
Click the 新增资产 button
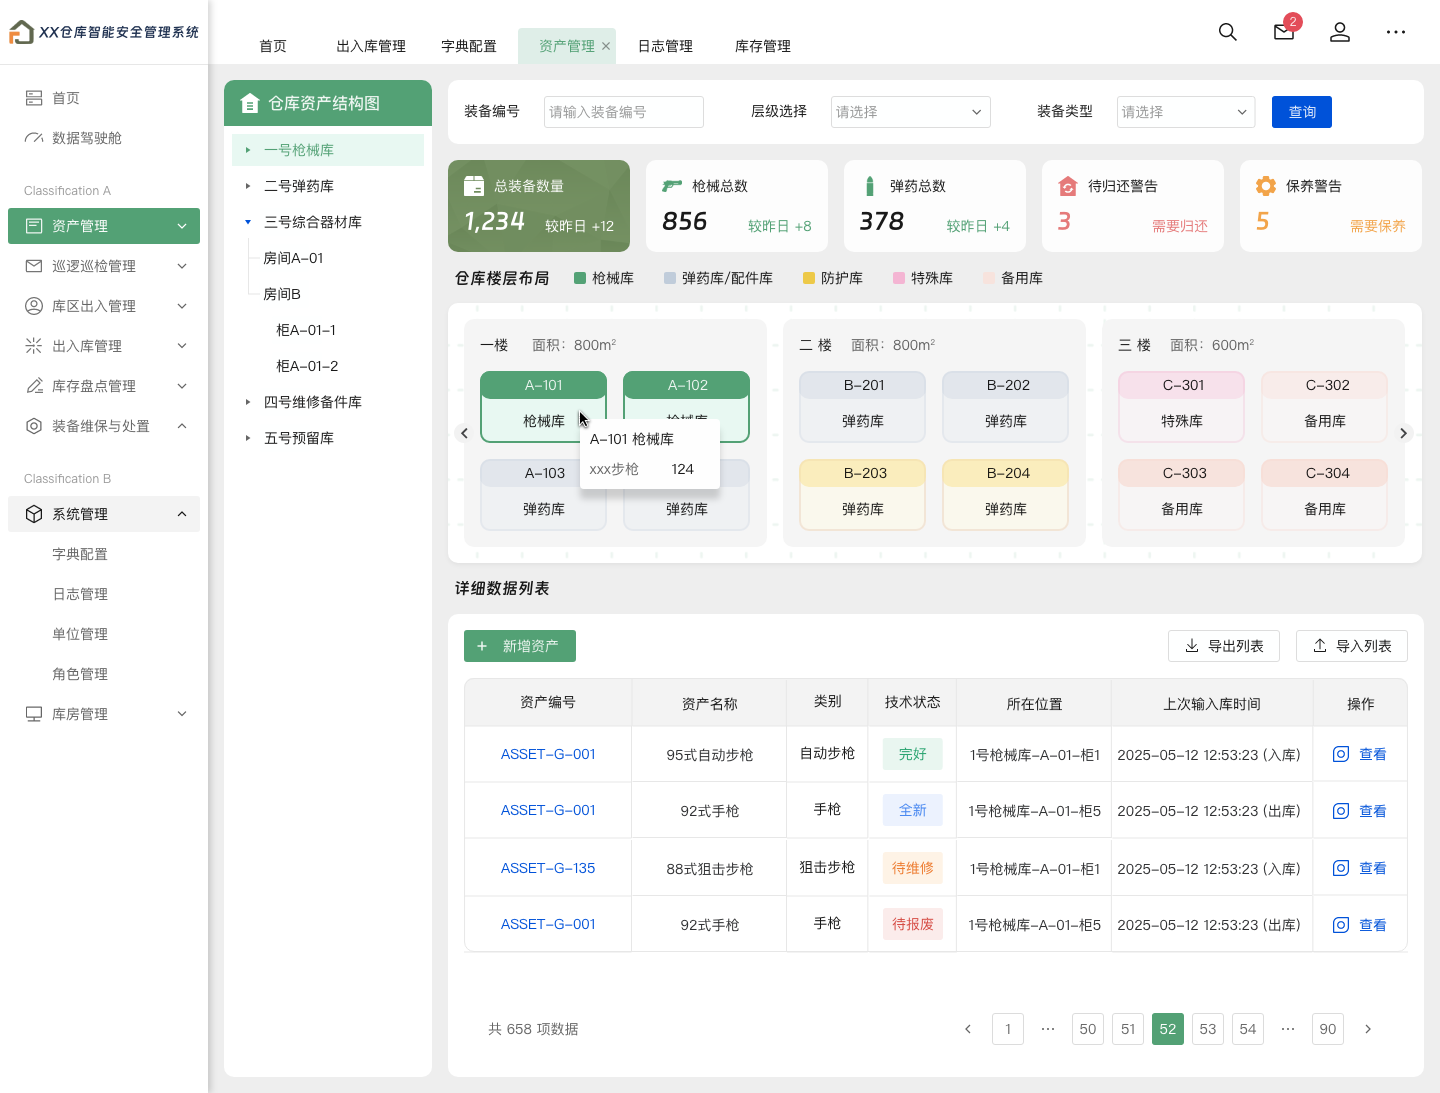tap(520, 646)
